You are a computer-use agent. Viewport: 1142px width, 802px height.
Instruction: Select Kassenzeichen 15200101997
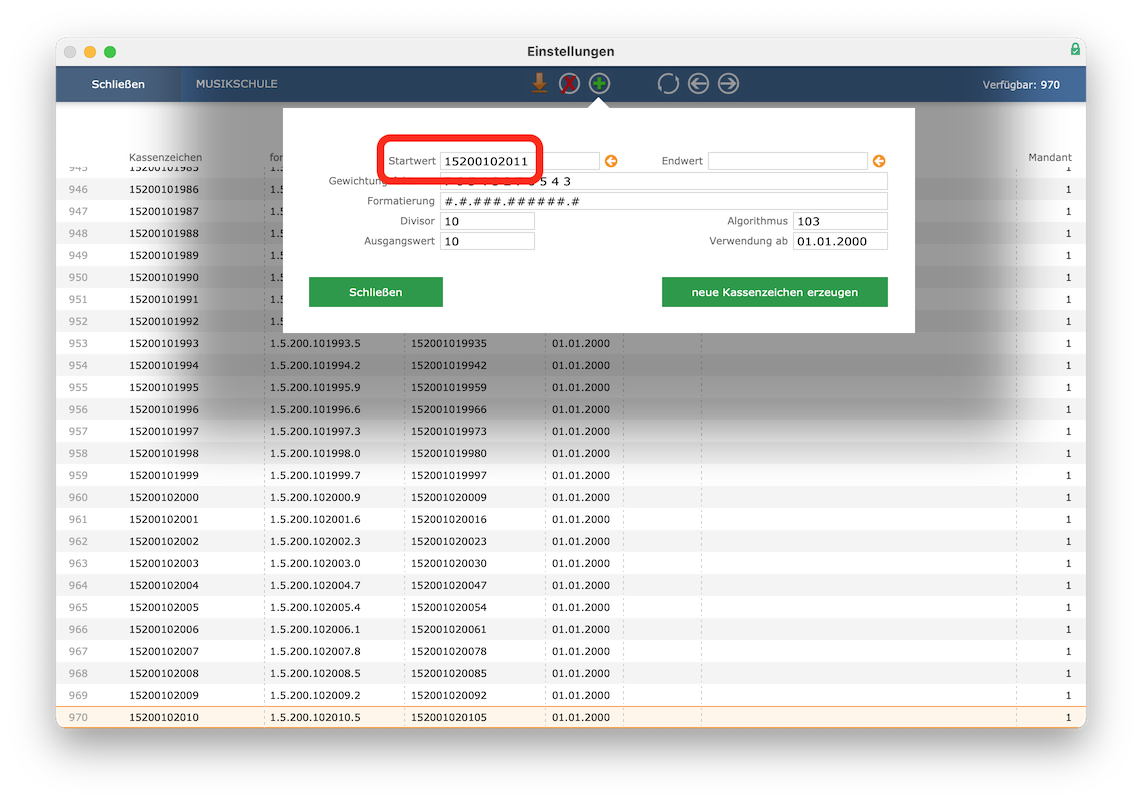pyautogui.click(x=164, y=431)
